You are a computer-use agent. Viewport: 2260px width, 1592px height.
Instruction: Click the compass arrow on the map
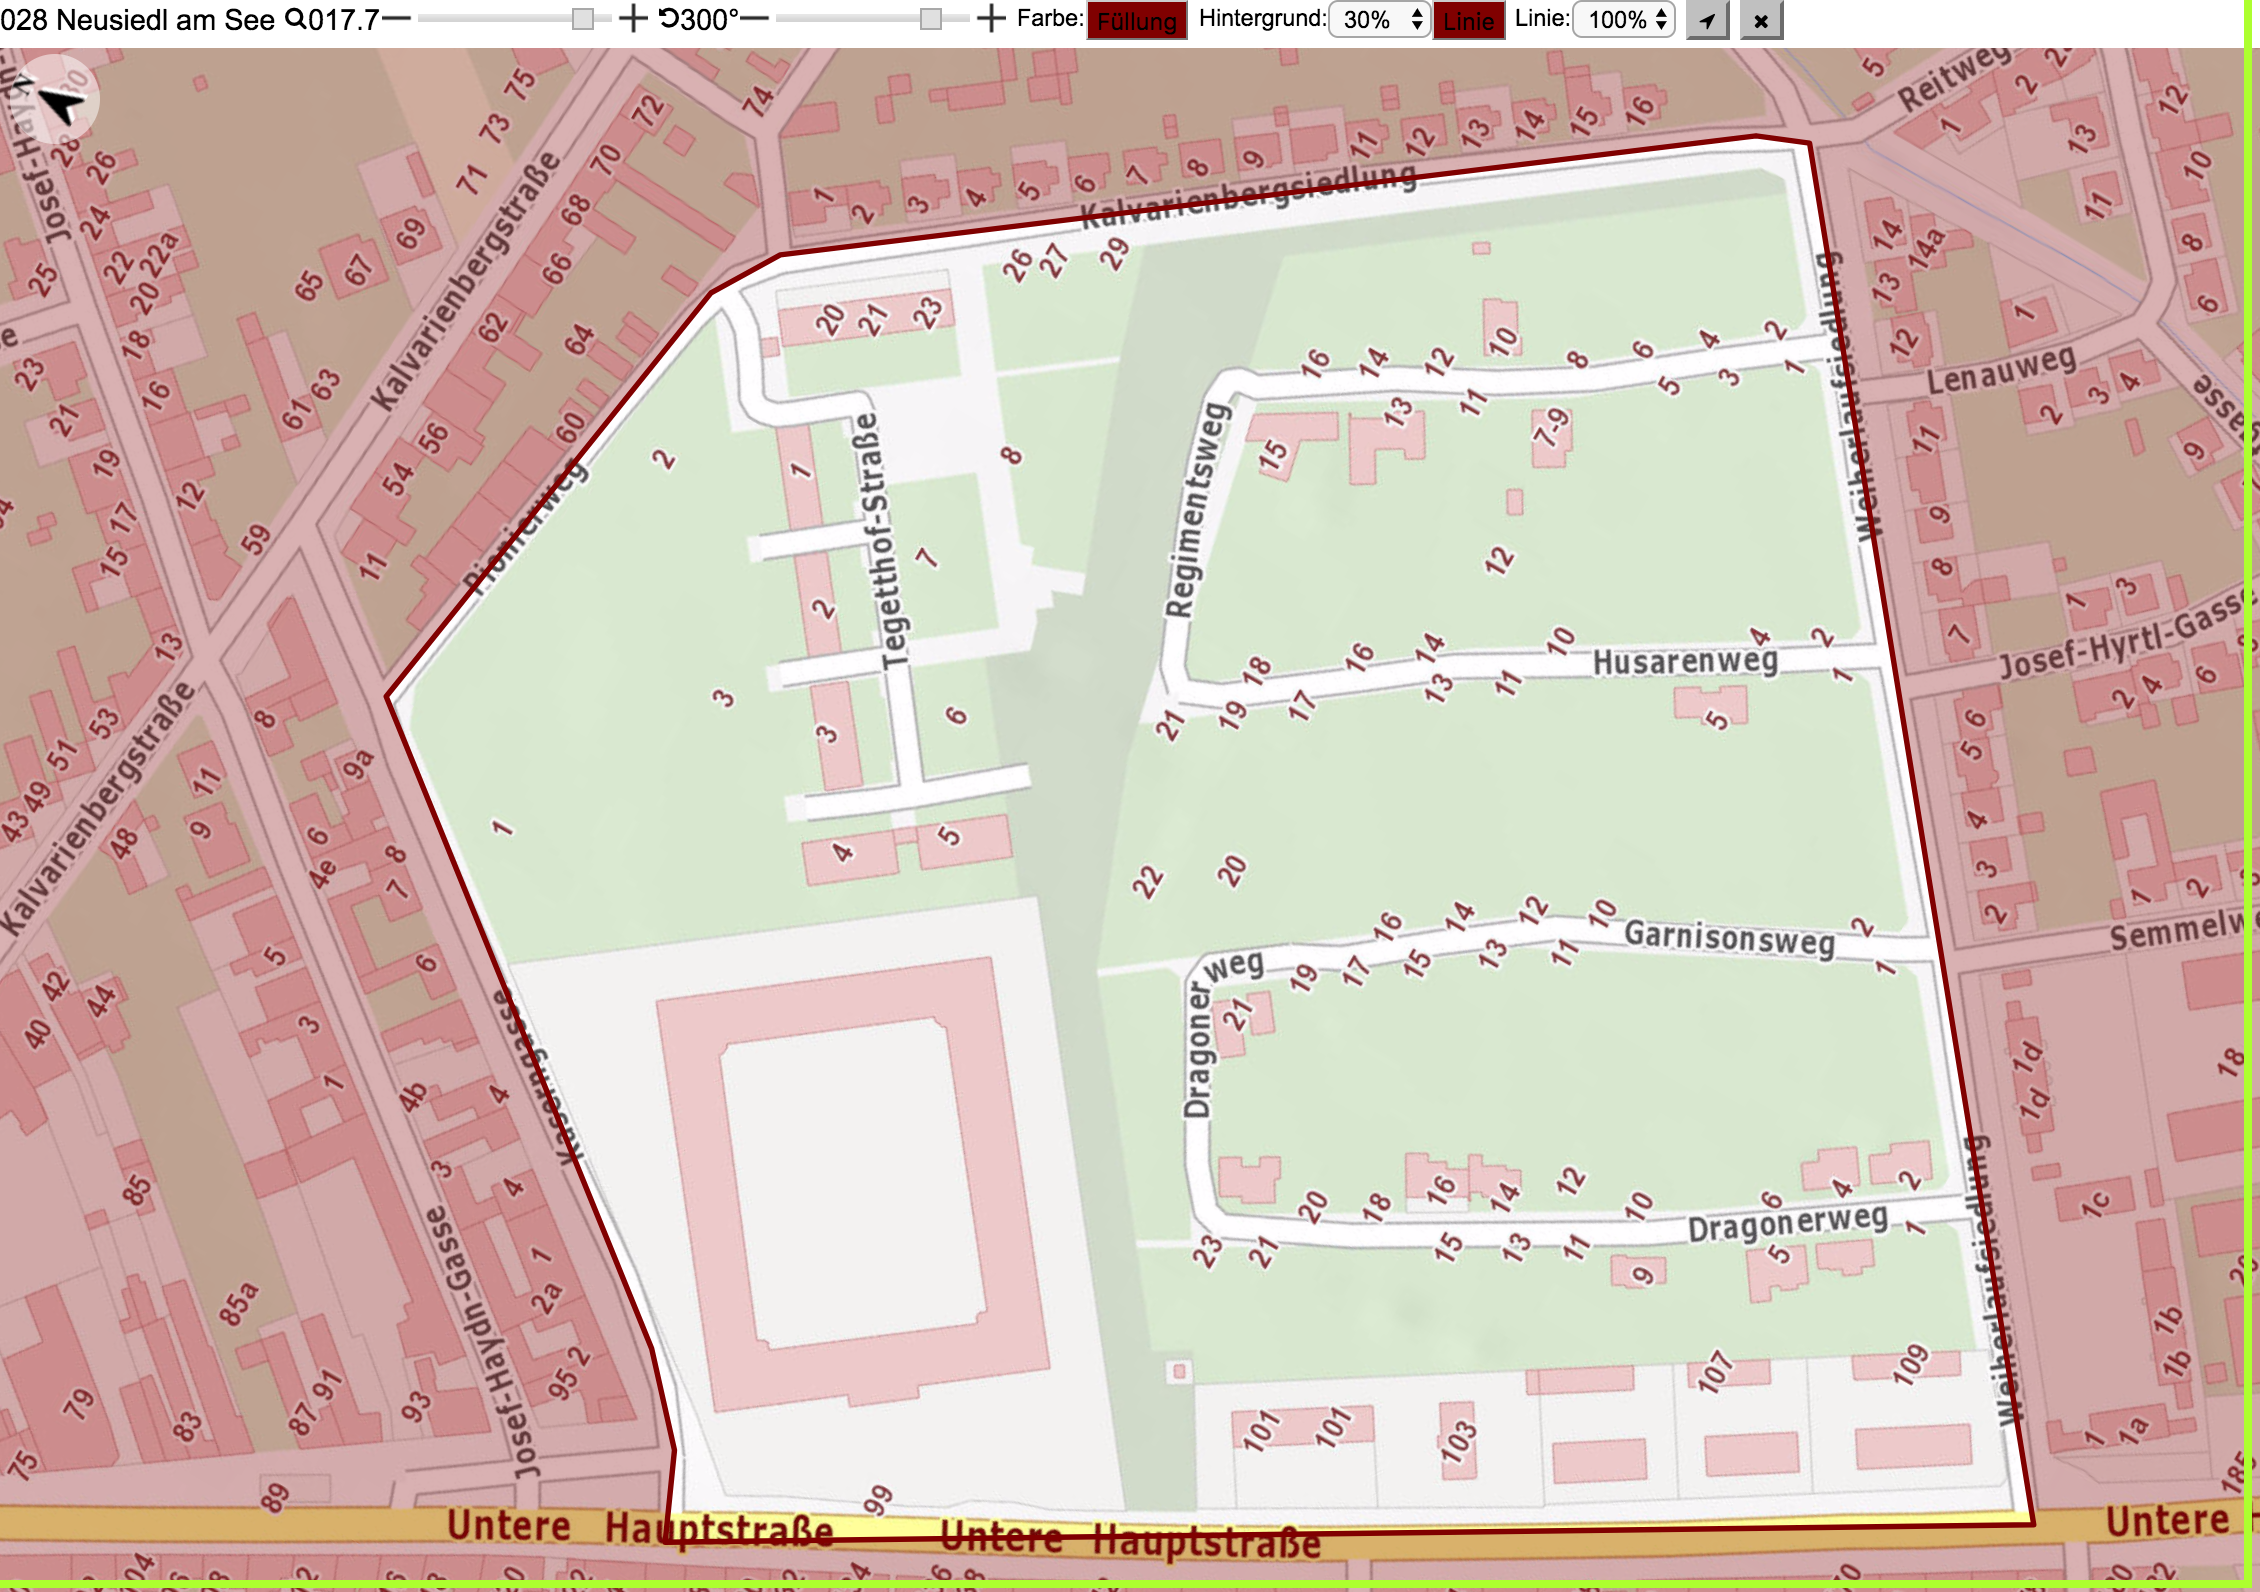pyautogui.click(x=60, y=102)
